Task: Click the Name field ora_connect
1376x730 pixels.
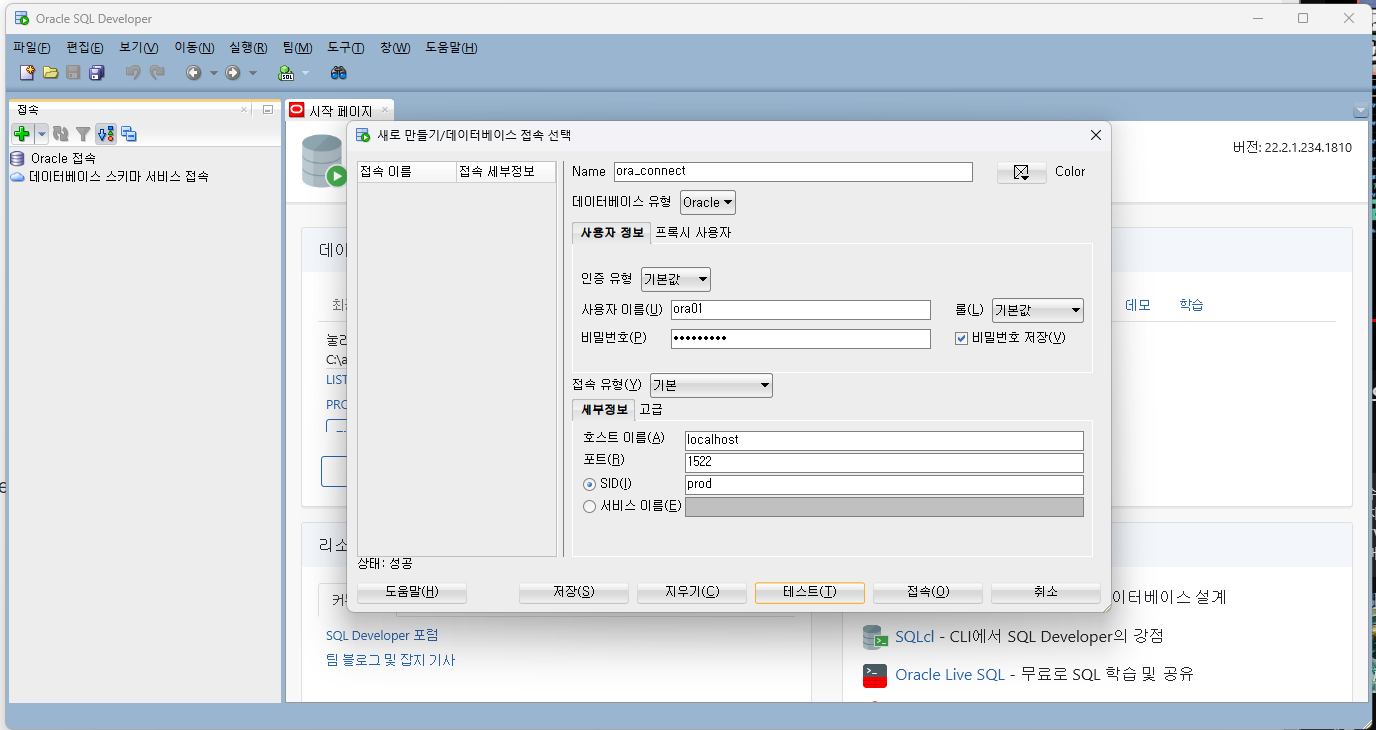Action: (x=793, y=171)
